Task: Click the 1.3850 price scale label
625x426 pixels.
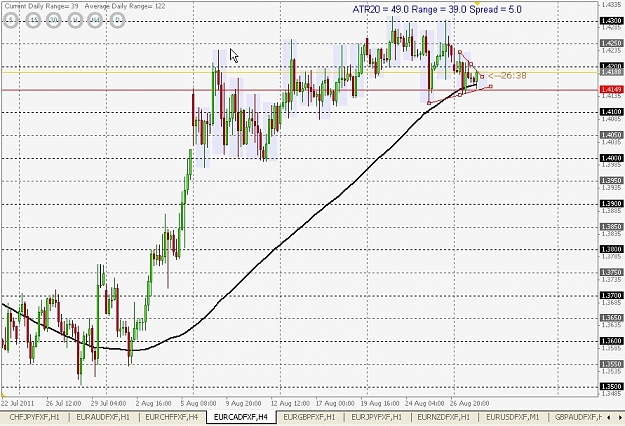Action: [611, 227]
